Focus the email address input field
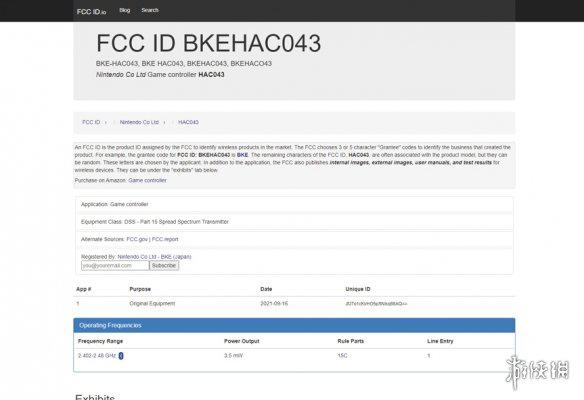Screen dimensions: 584x400 115,266
